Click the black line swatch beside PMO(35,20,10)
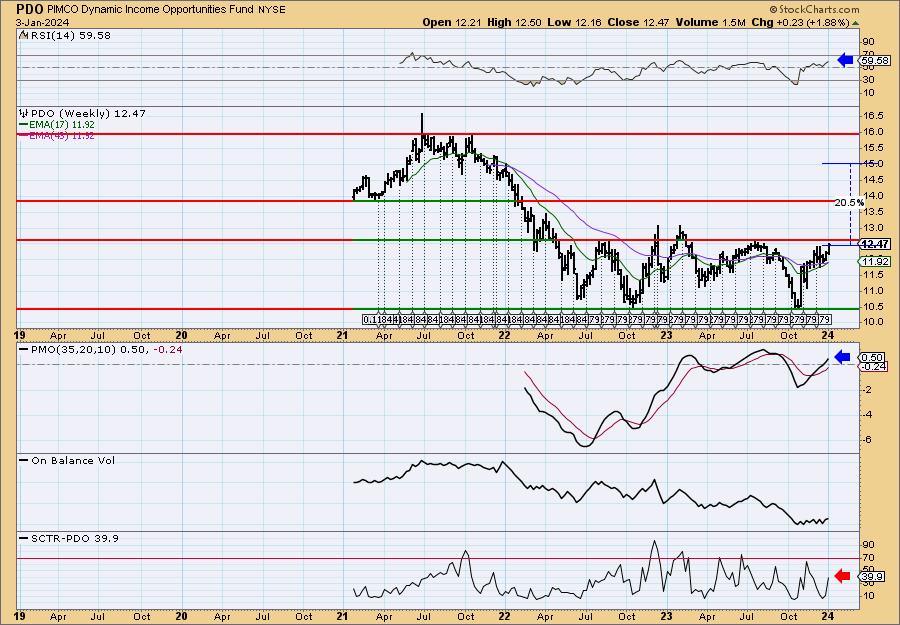900x625 pixels. [x=24, y=349]
